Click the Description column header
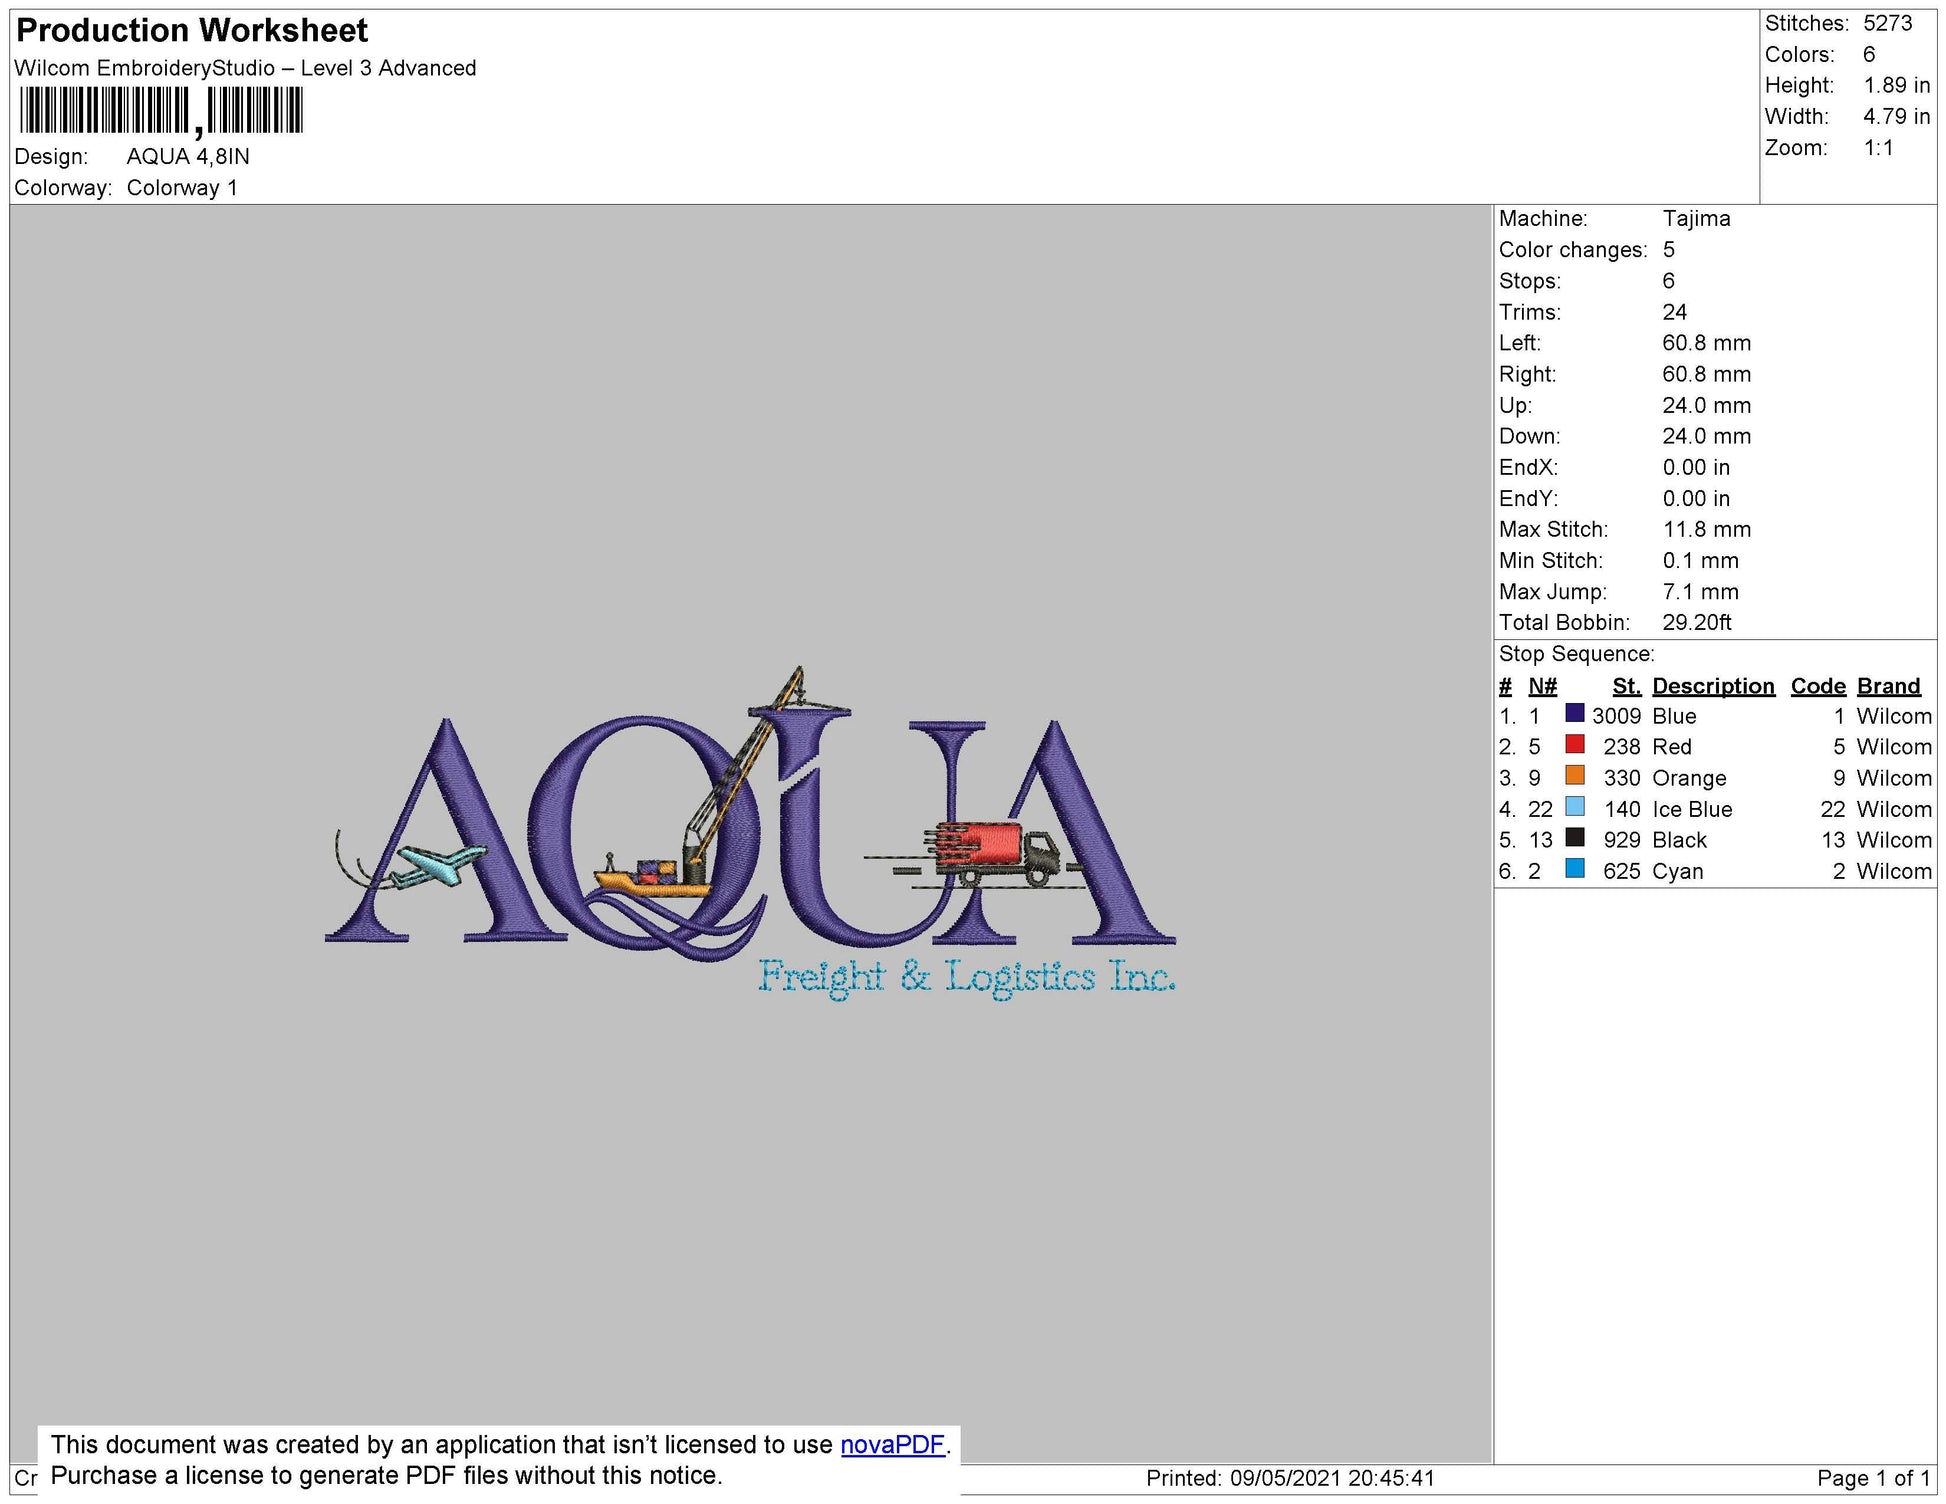The height and width of the screenshot is (1504, 1946). 1713,686
